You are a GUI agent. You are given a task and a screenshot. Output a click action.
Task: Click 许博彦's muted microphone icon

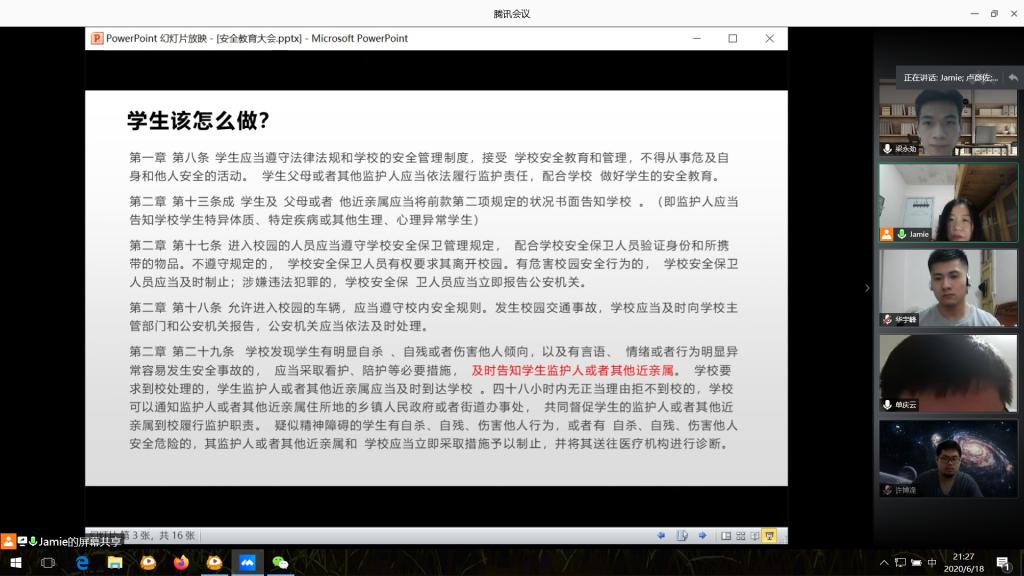pos(887,490)
